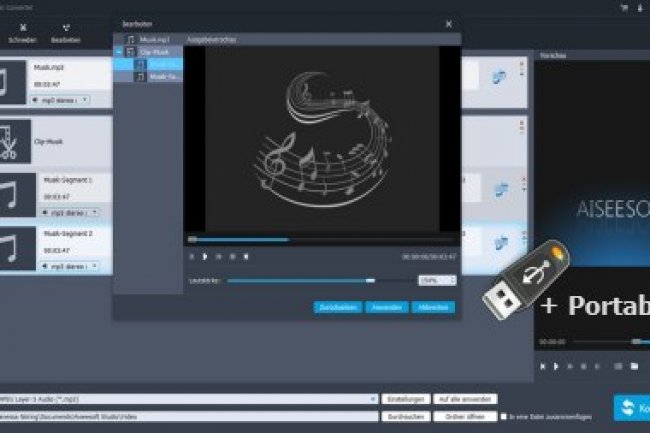Click the Zurücksetzen button
Image resolution: width=650 pixels, height=433 pixels.
click(x=338, y=307)
